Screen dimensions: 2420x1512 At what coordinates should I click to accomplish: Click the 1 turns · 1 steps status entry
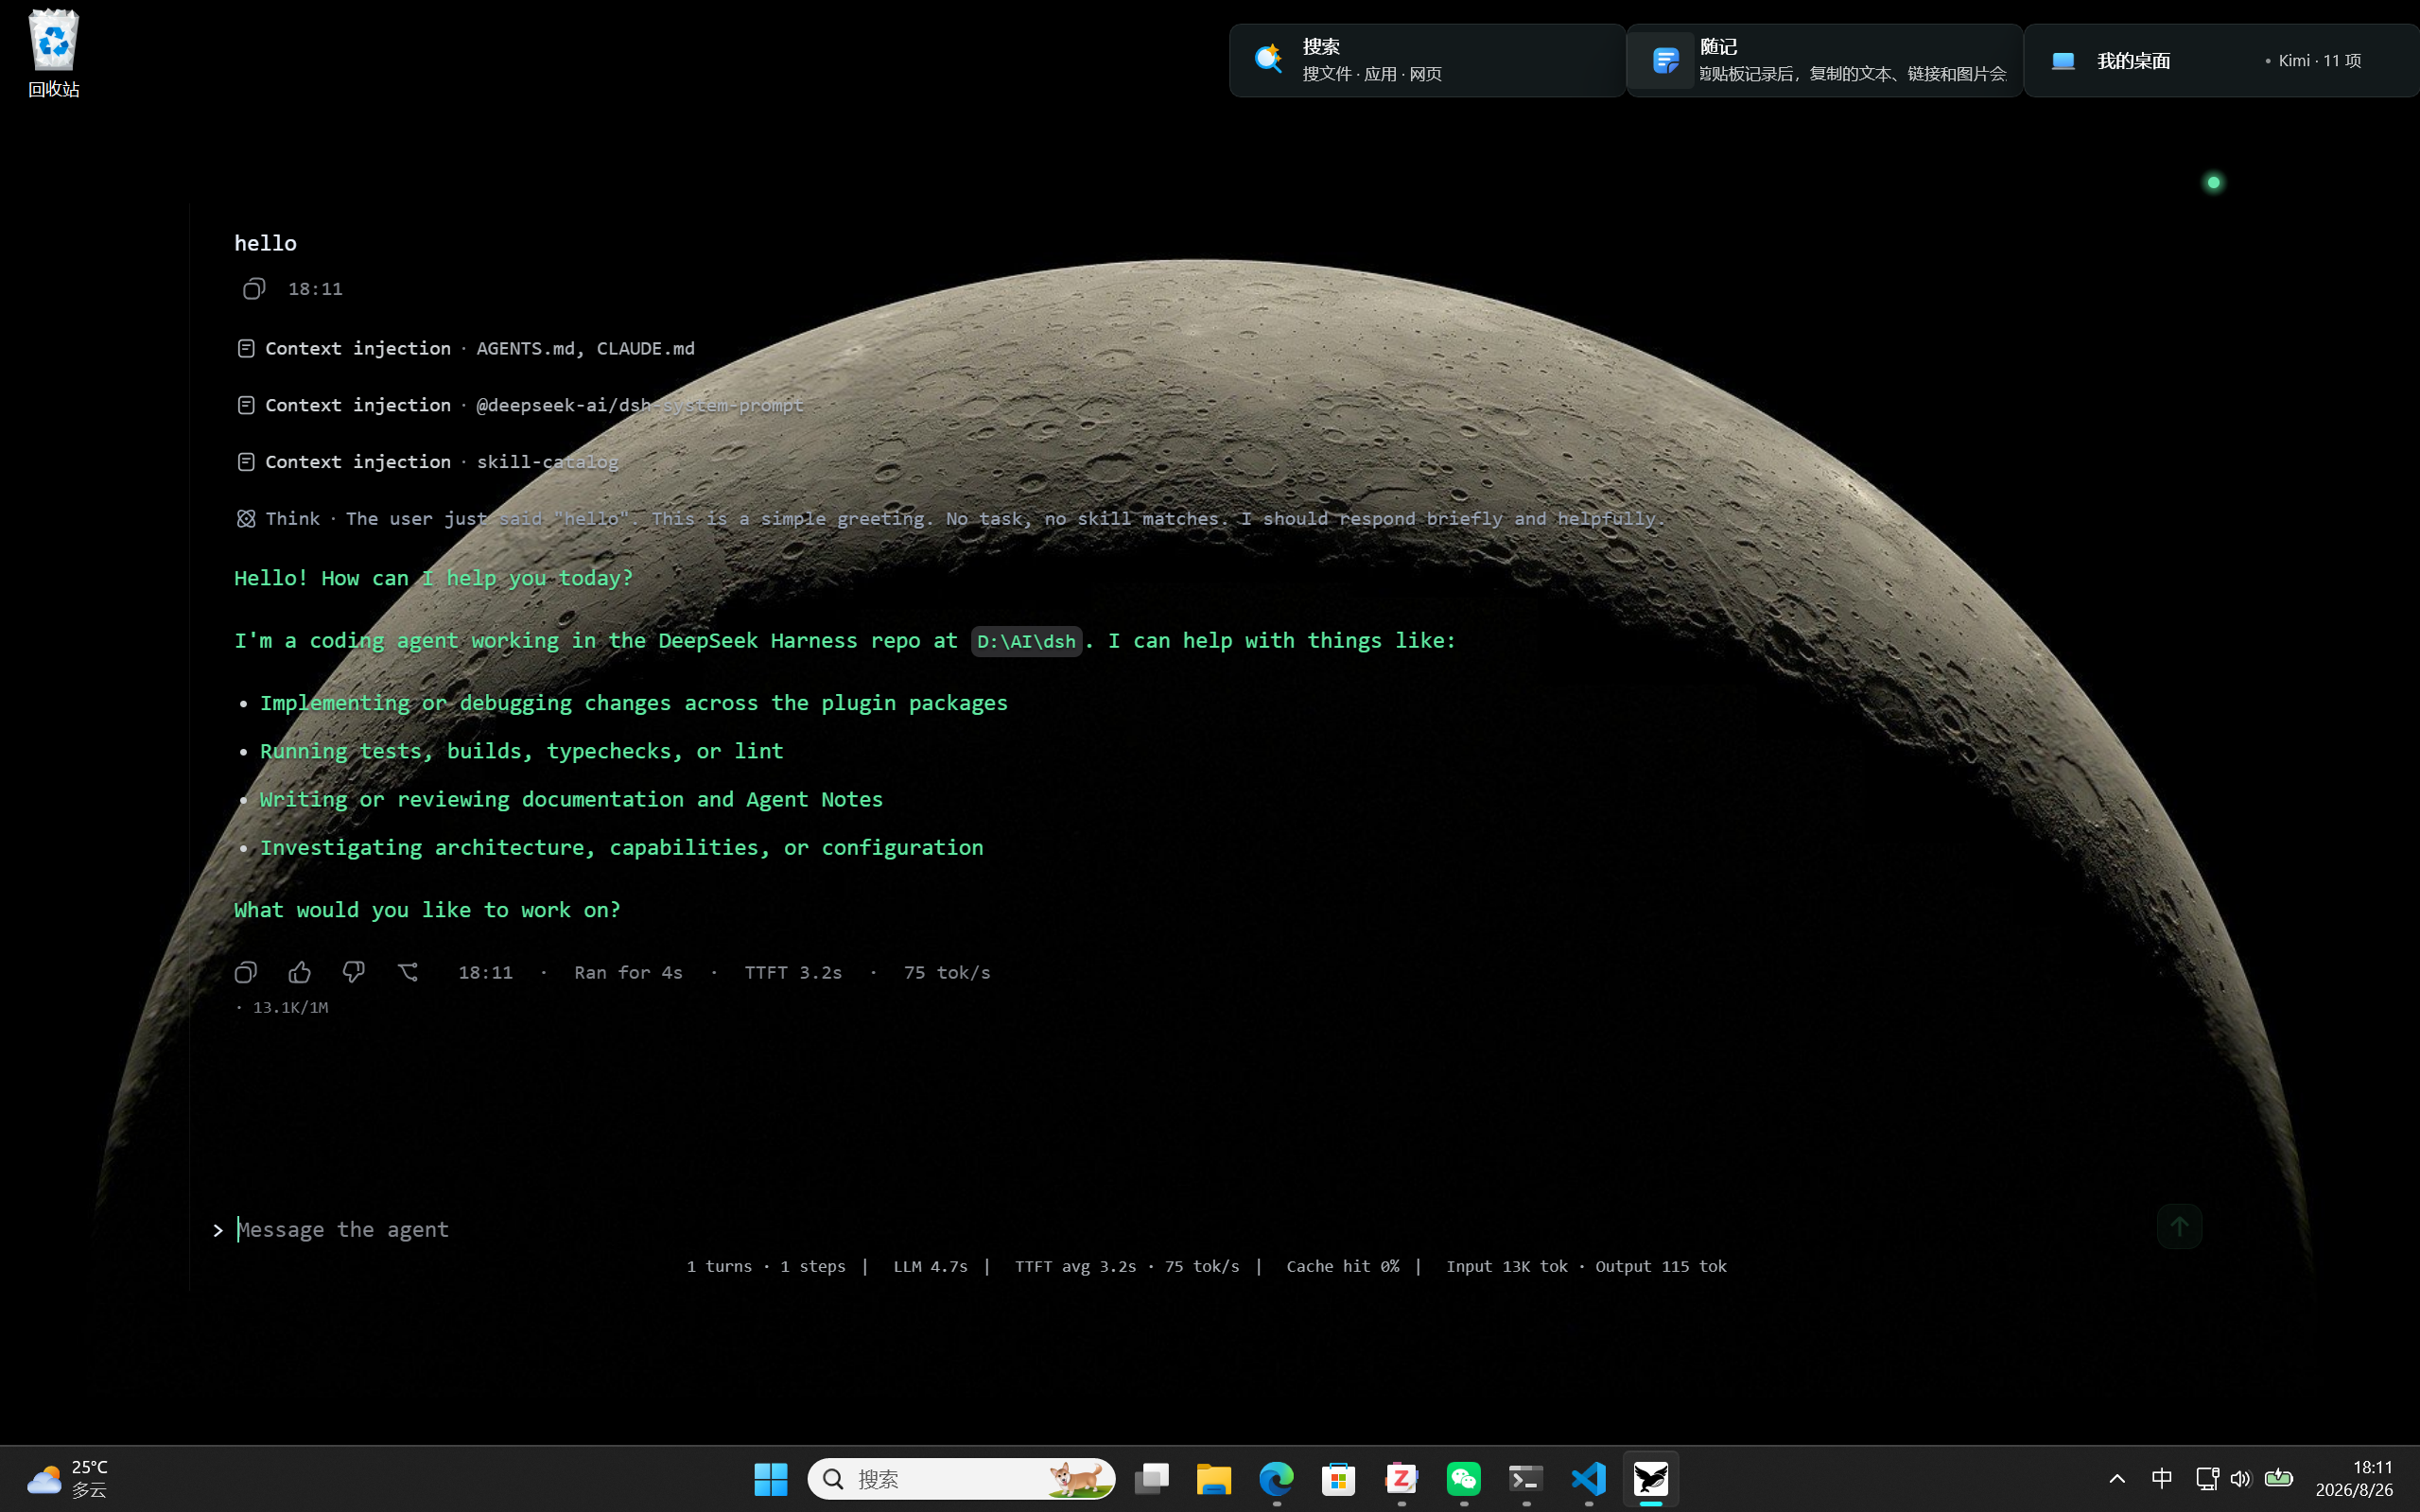[766, 1266]
